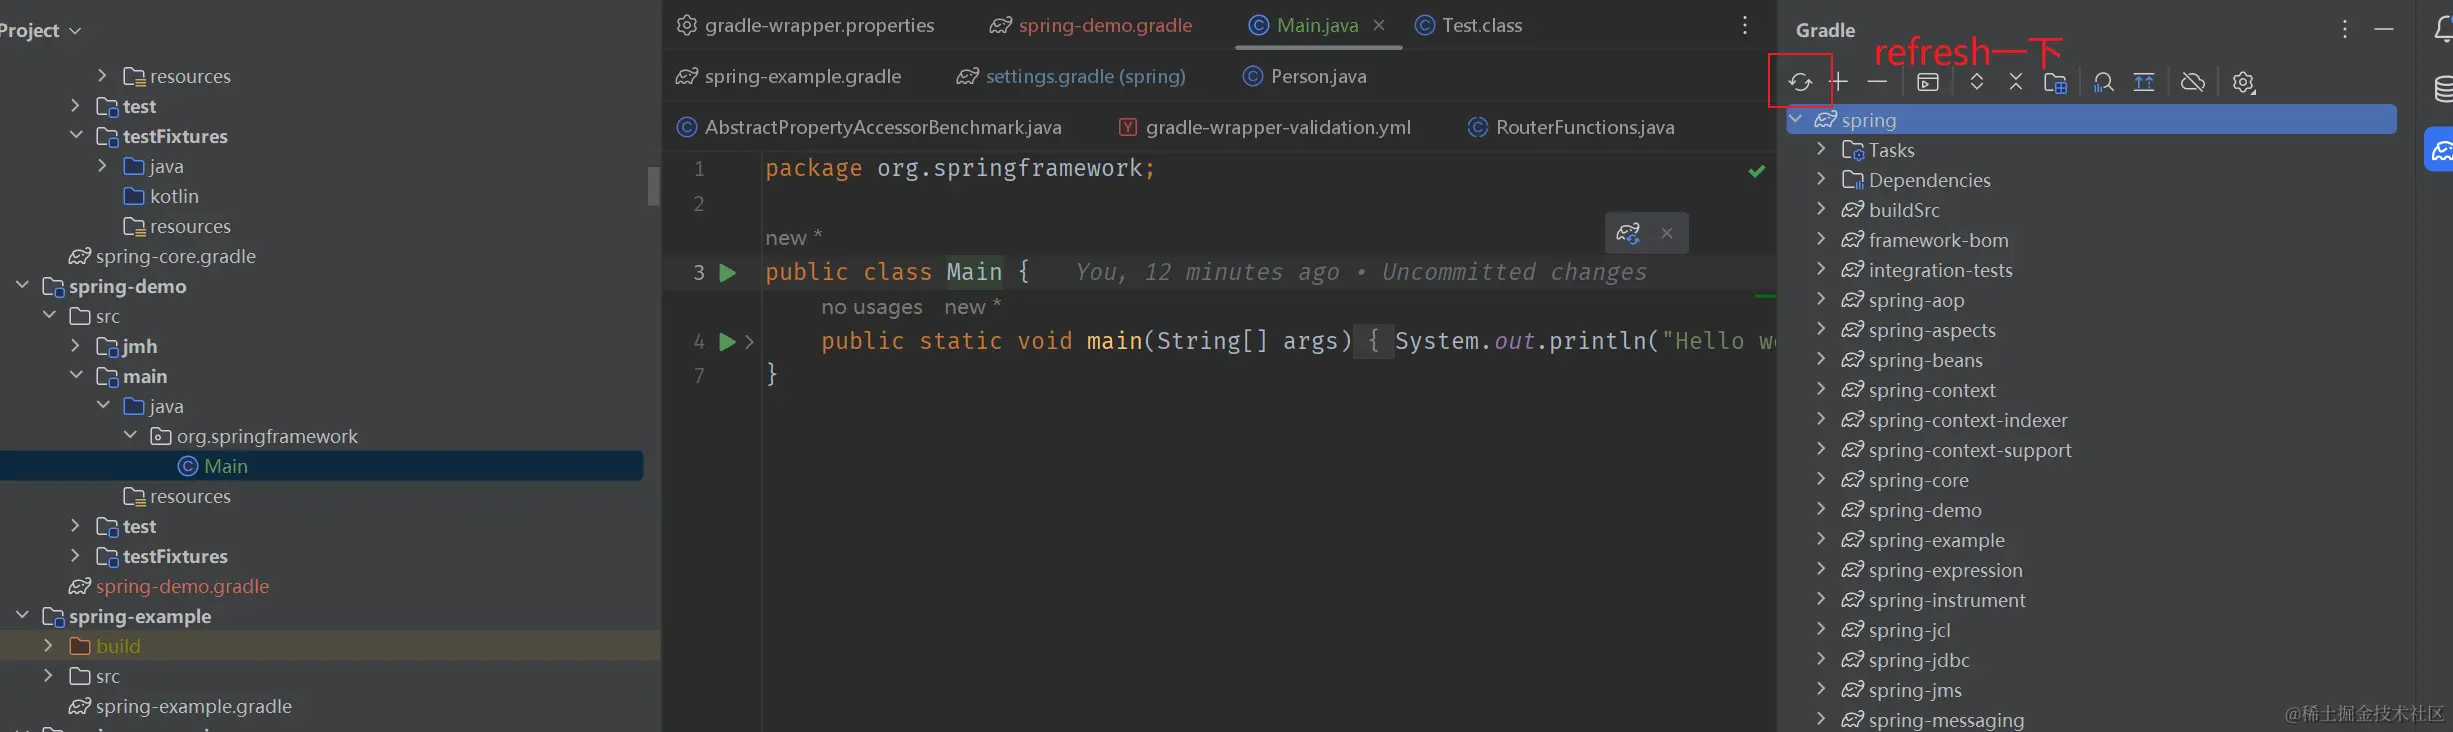Switch to Test.class tab
Screen dimensions: 2453x732
point(1469,26)
